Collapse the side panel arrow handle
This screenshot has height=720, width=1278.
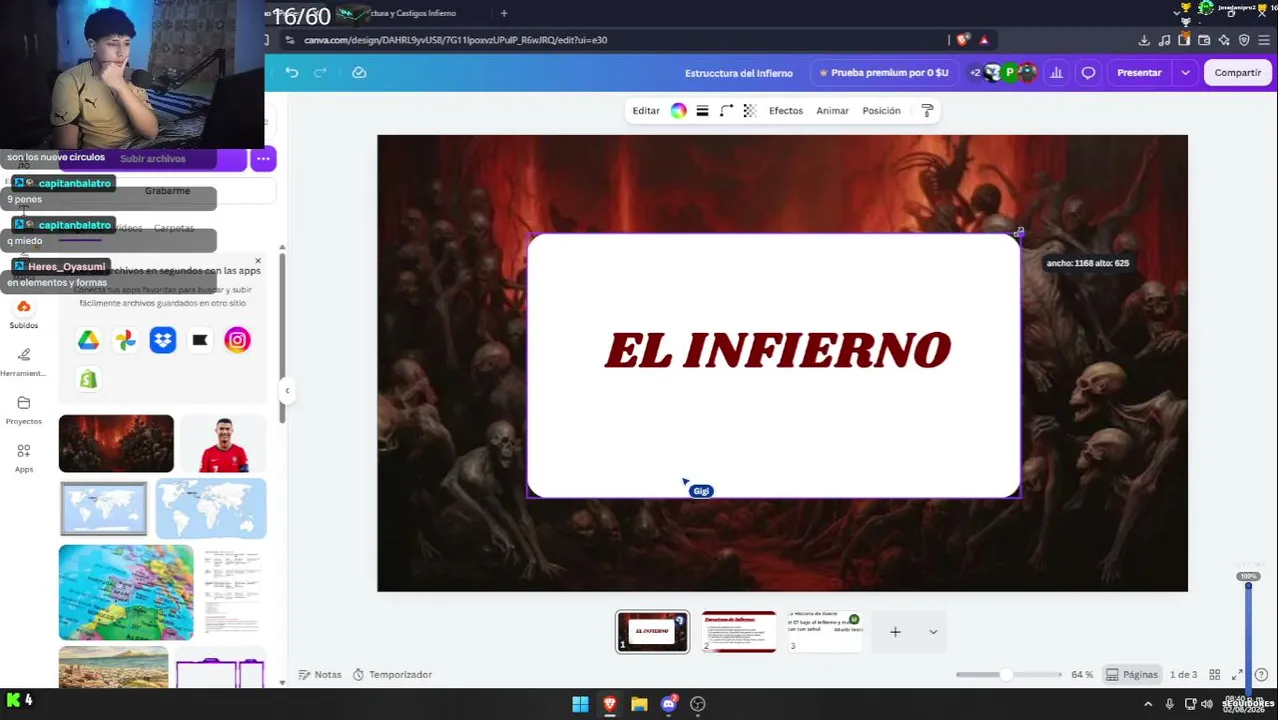pyautogui.click(x=287, y=391)
